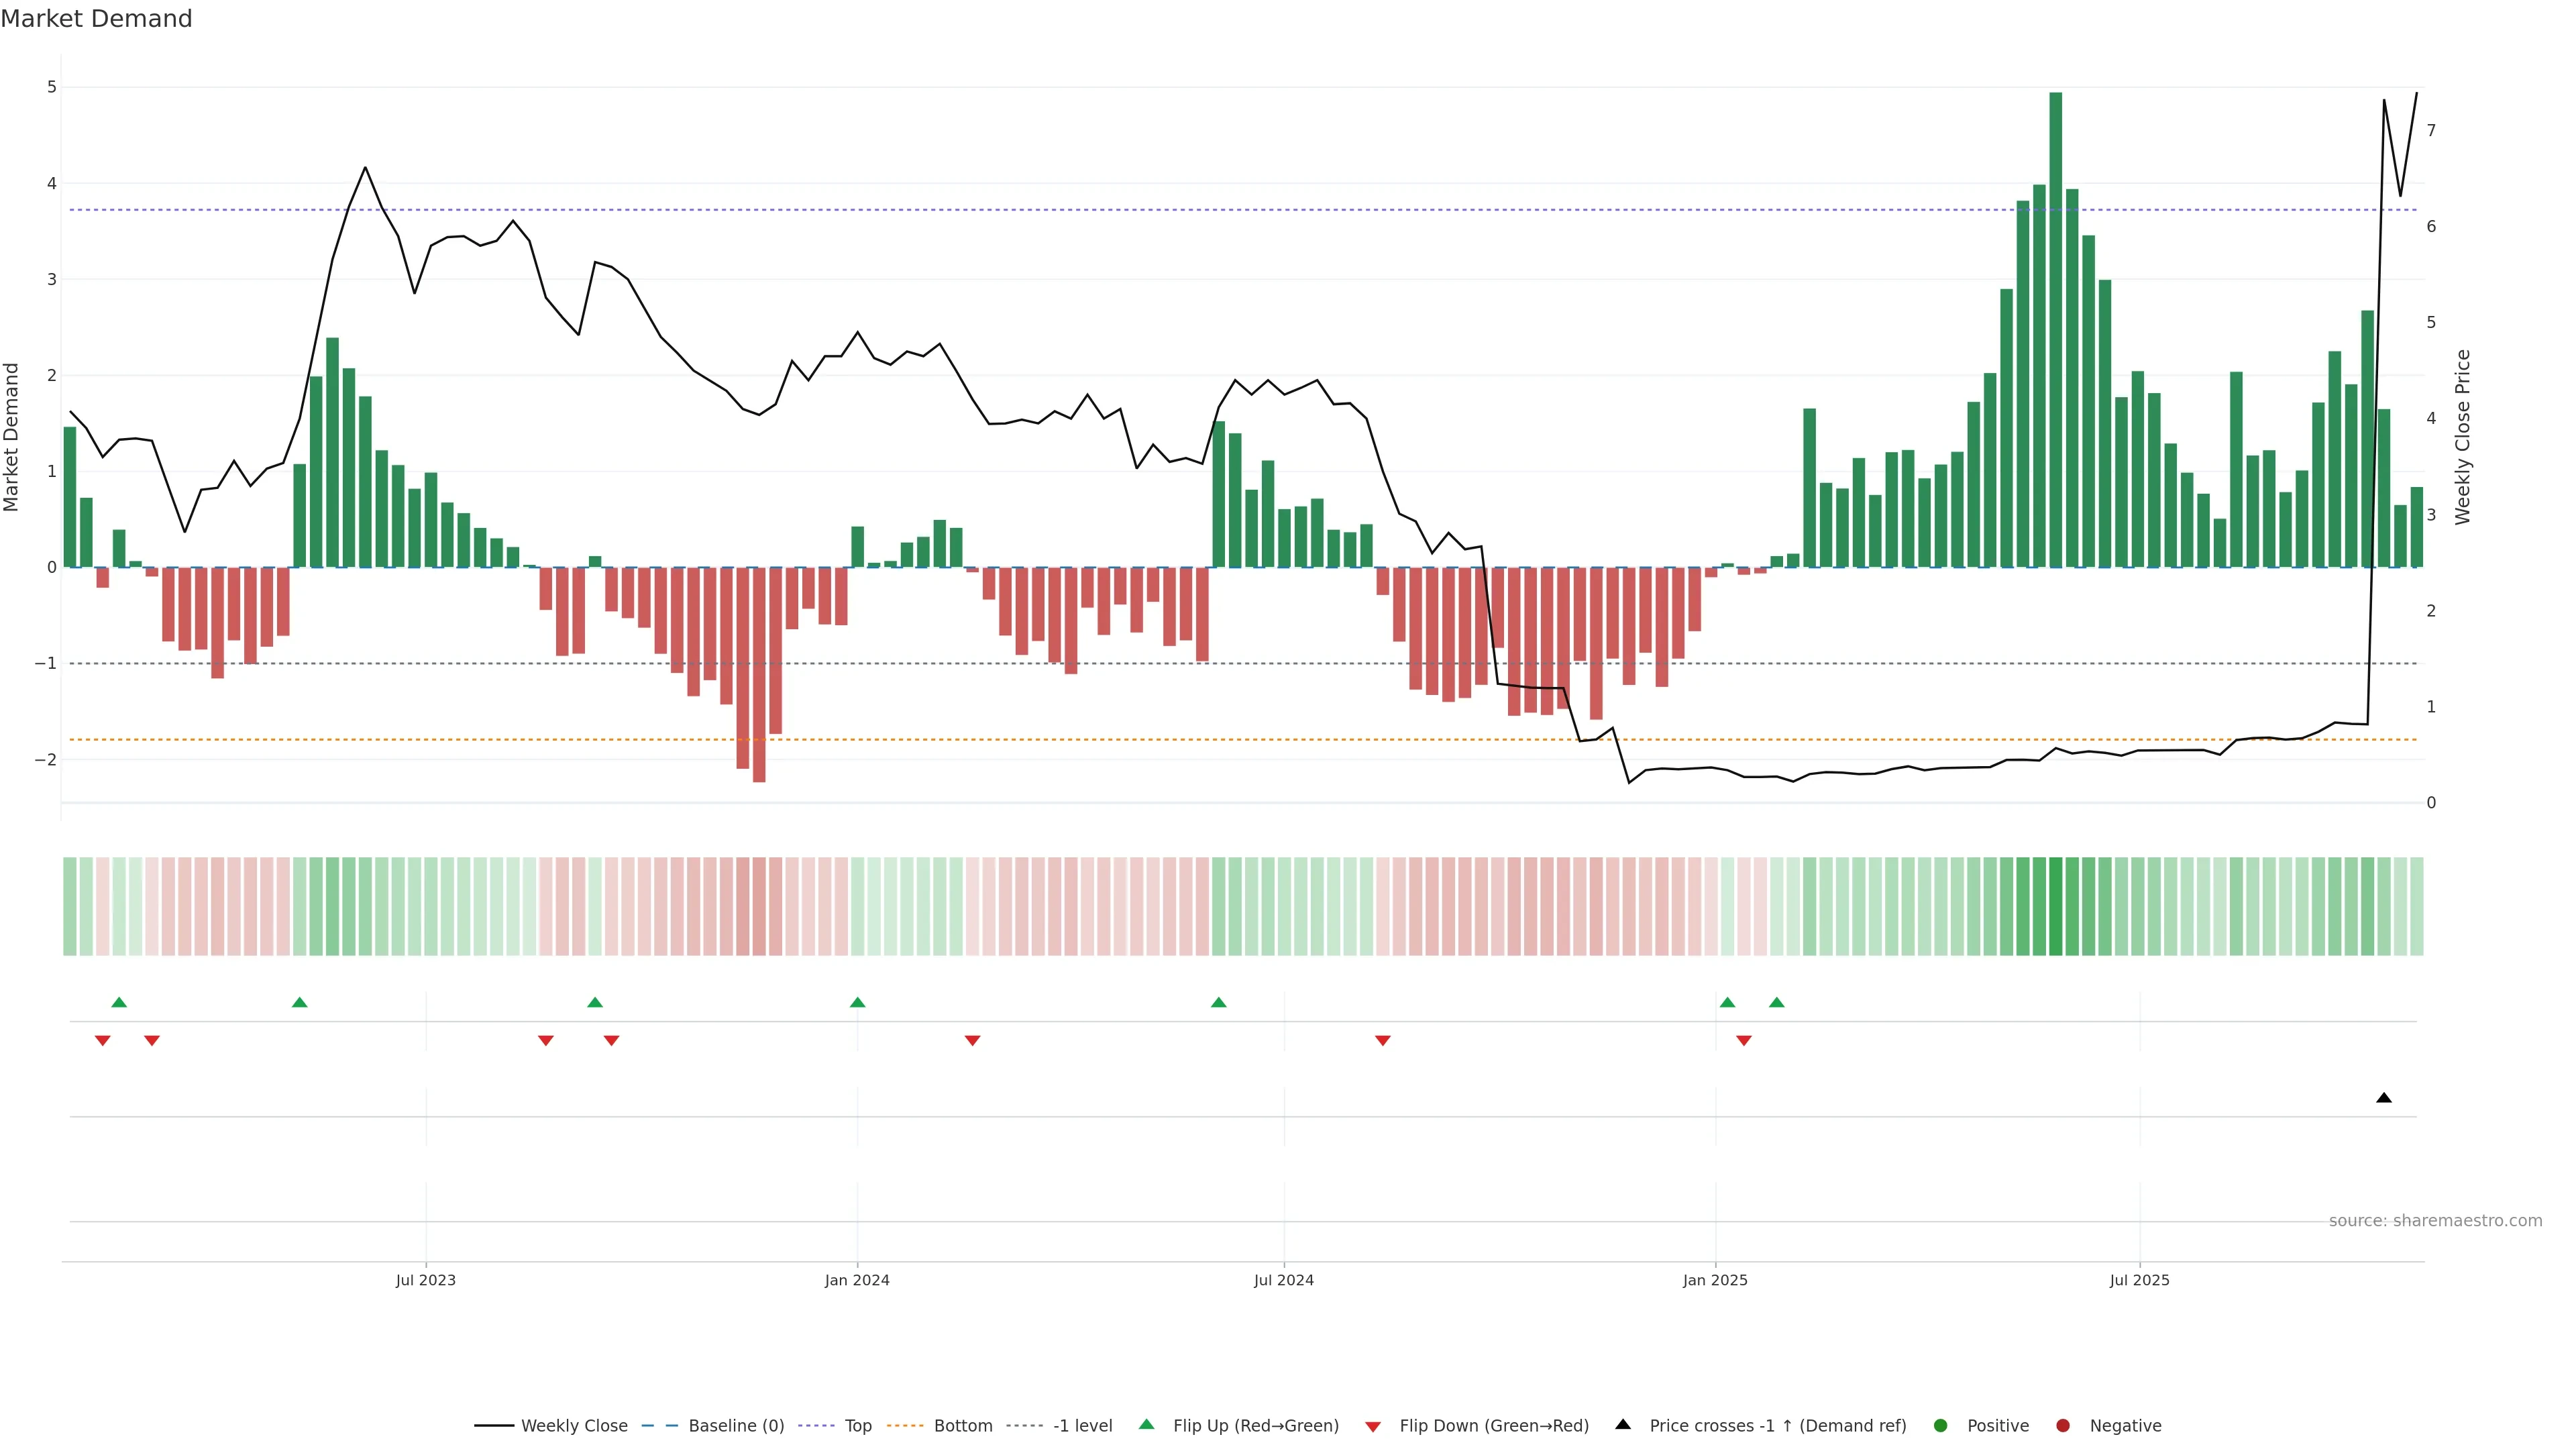The image size is (2576, 1449).
Task: Click the Positive green circle legend icon
Action: [1941, 1425]
